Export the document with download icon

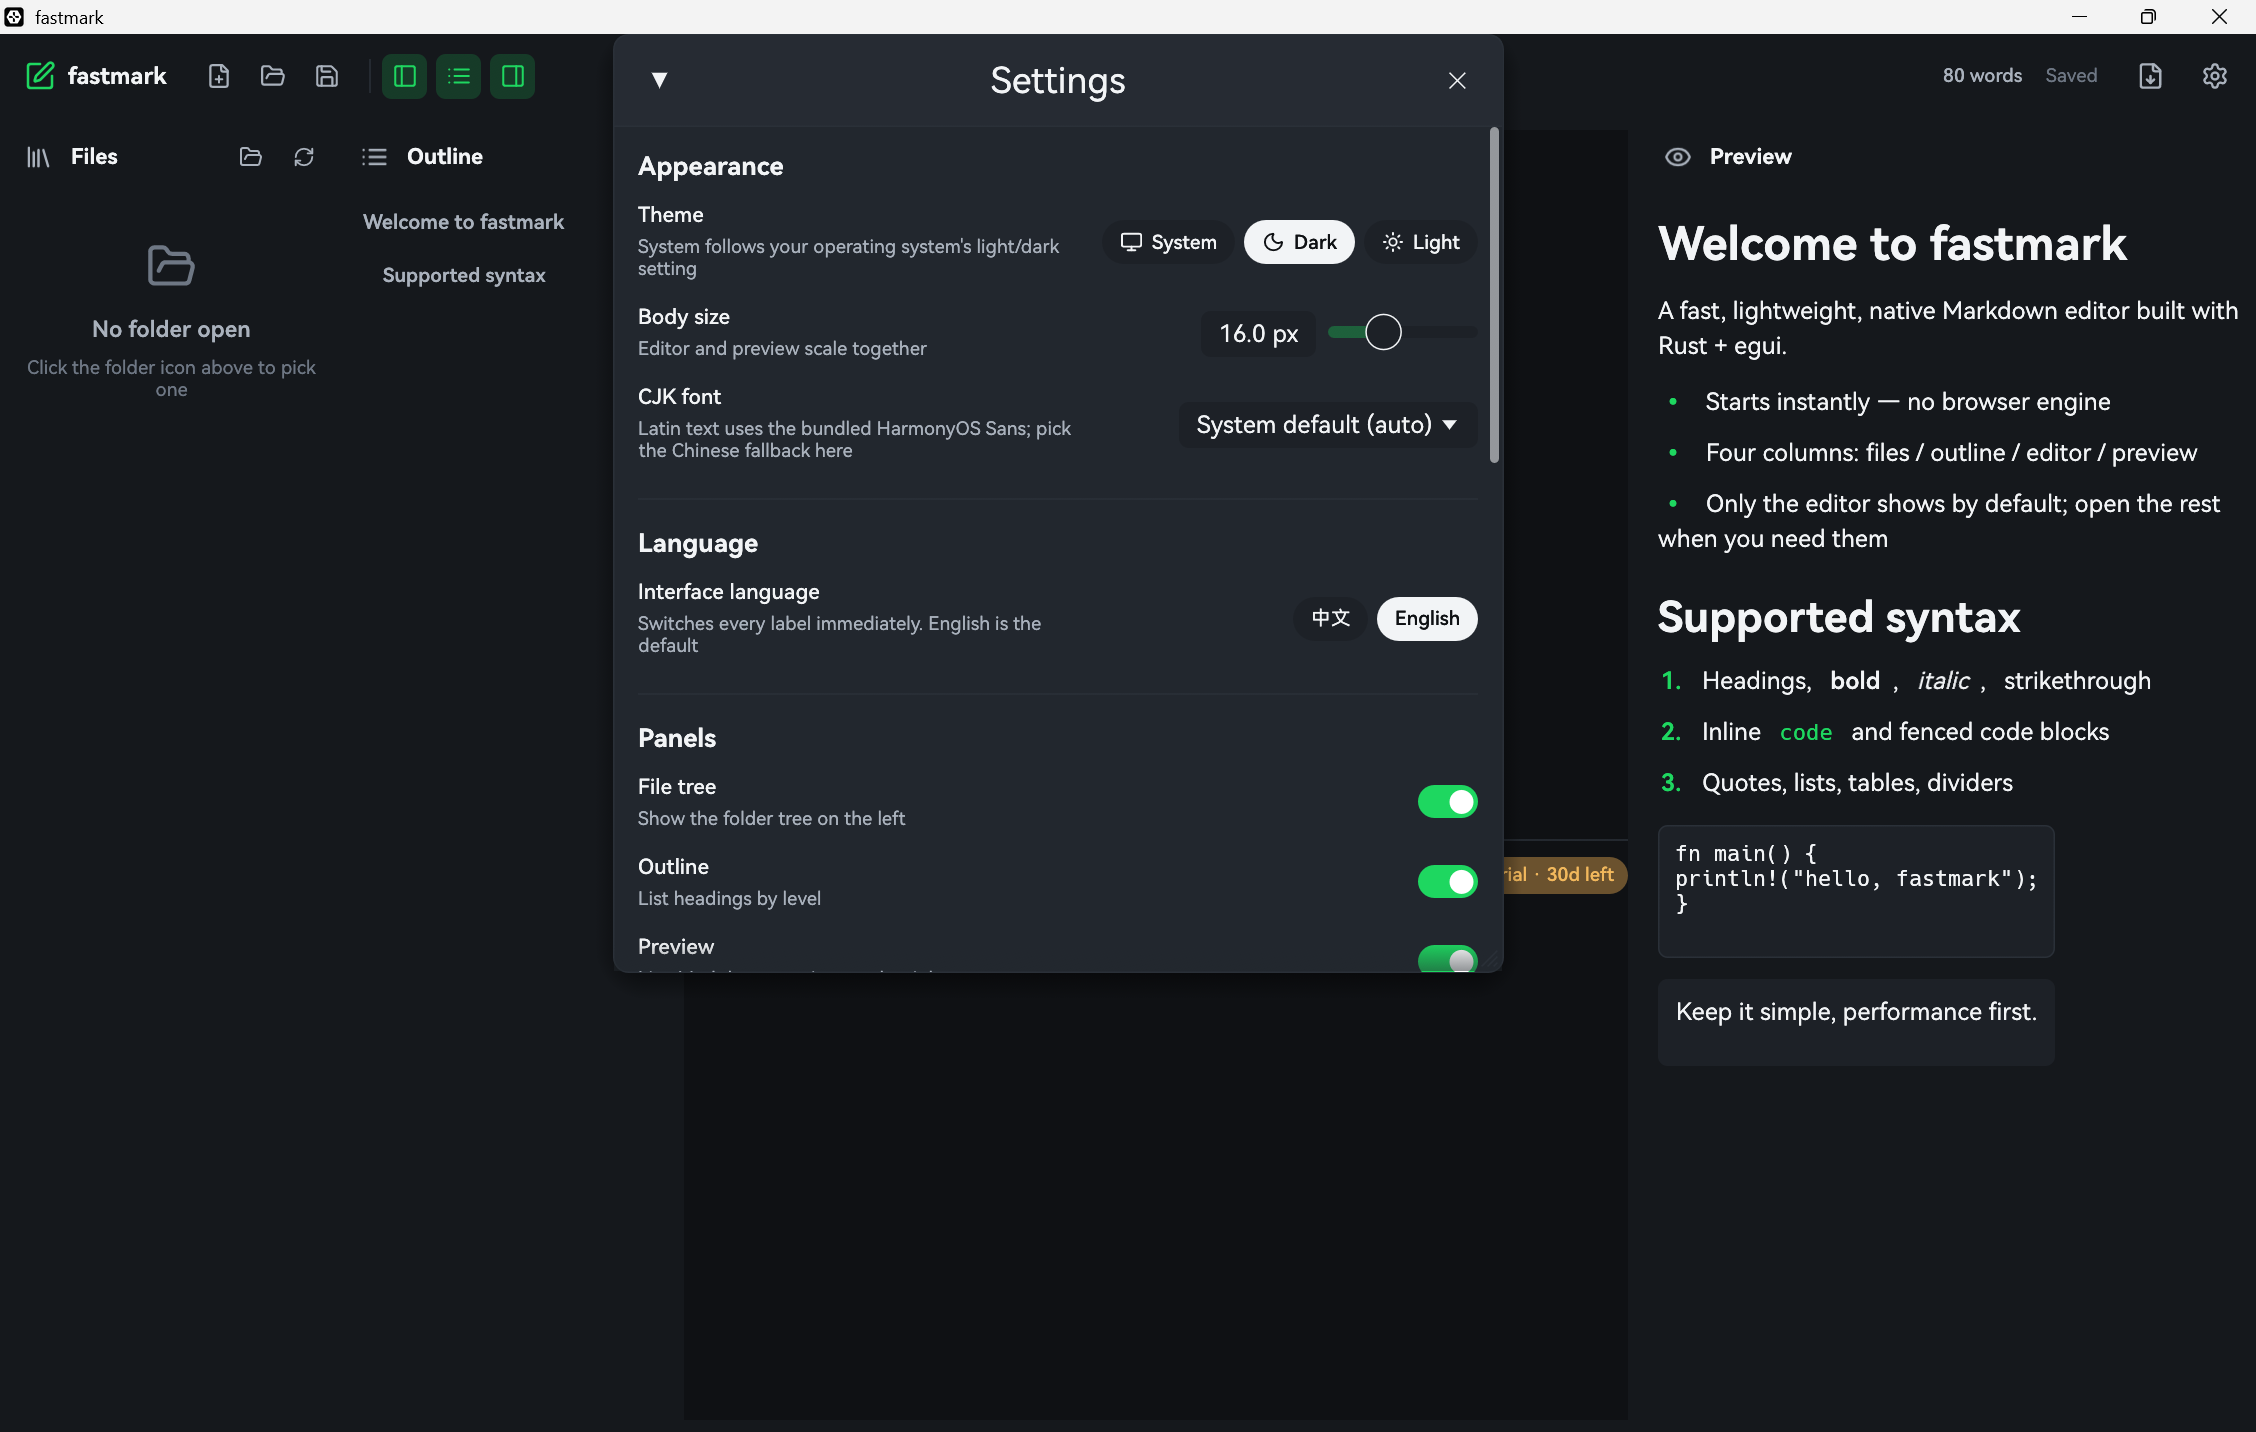pyautogui.click(x=2151, y=76)
